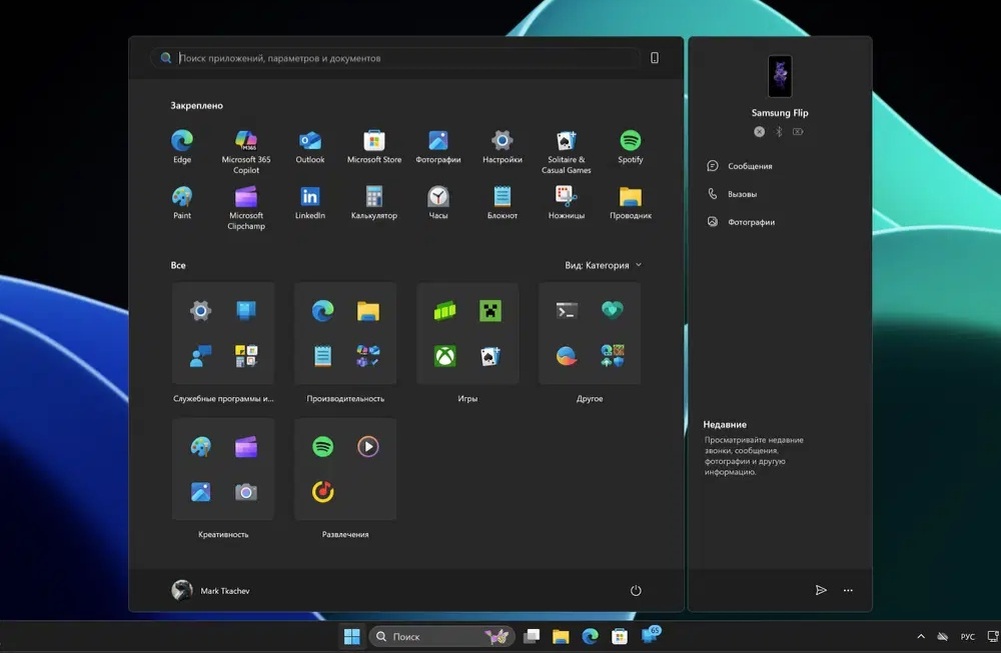Show hidden tray icons chevron
The height and width of the screenshot is (653, 1001).
921,636
